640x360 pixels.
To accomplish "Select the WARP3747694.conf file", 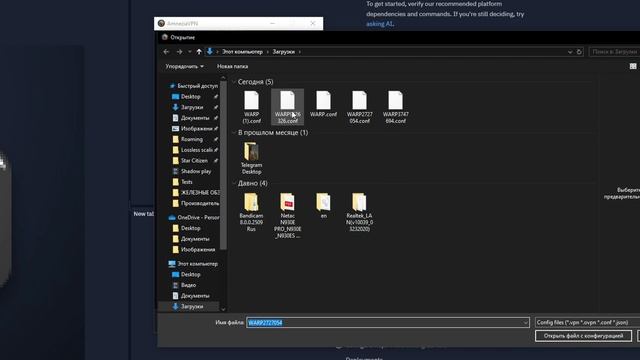I will click(x=396, y=107).
